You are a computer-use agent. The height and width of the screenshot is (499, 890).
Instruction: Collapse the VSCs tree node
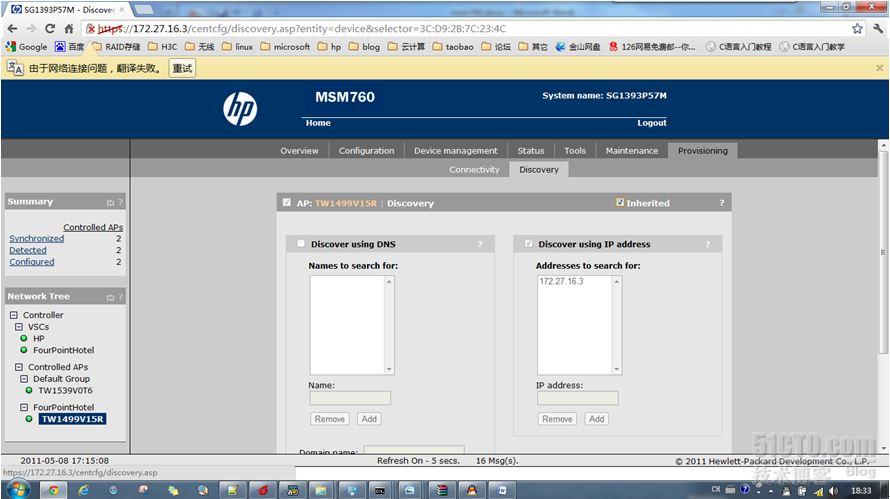(x=19, y=326)
